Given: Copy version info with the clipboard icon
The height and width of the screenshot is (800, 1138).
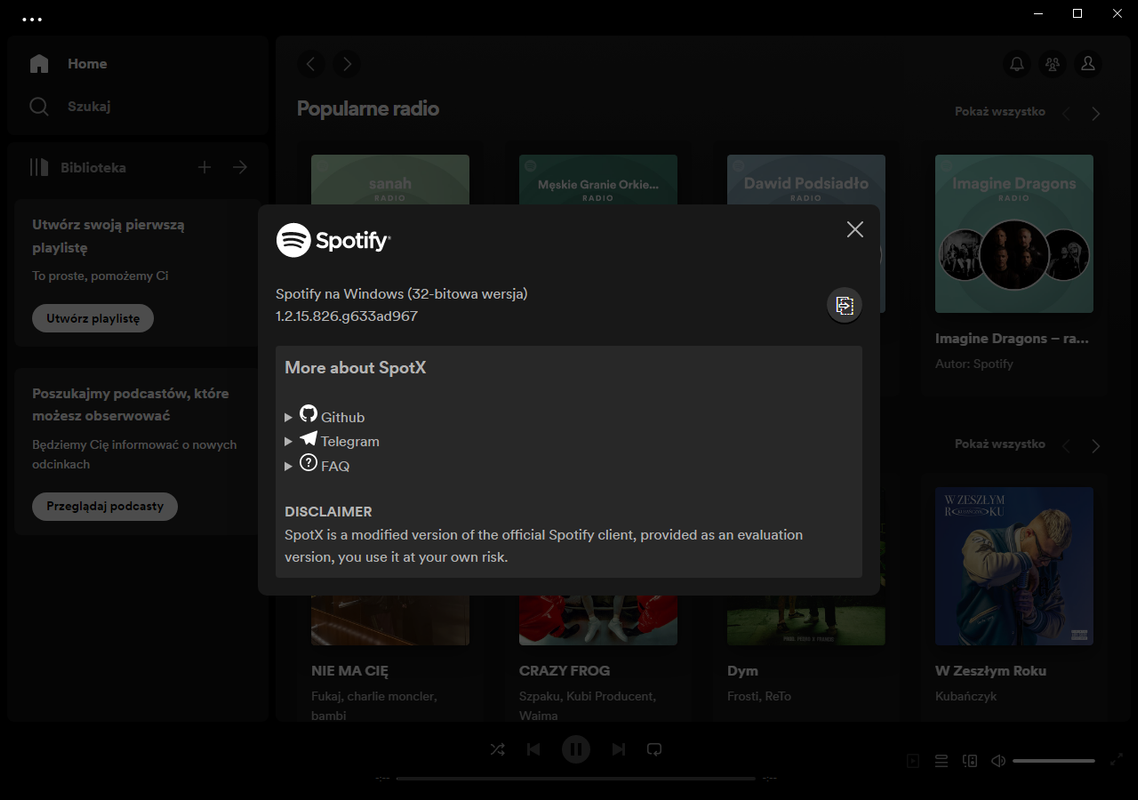Looking at the screenshot, I should 844,305.
